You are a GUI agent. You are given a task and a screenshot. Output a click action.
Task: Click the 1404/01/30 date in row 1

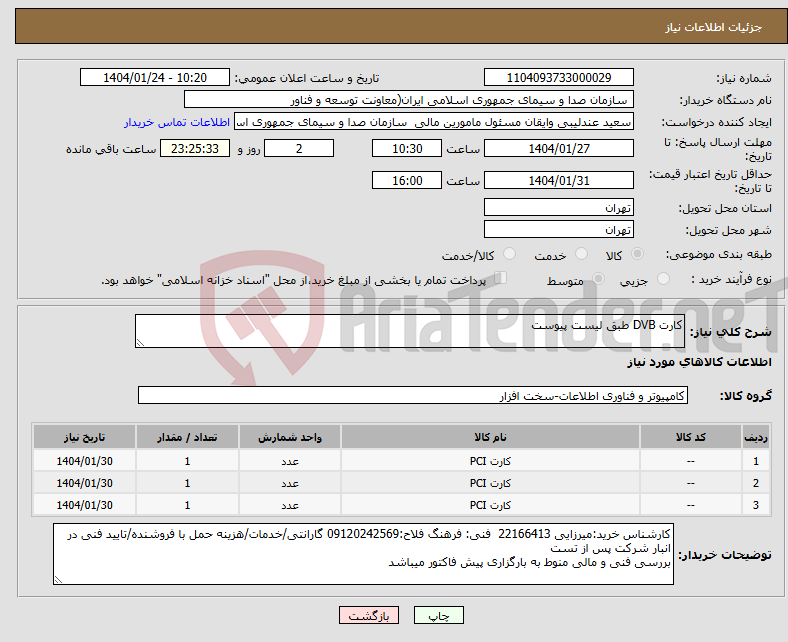pos(84,461)
